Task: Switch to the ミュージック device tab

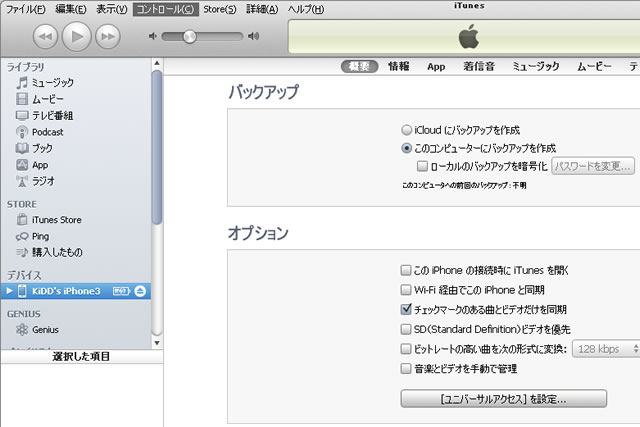Action: 536,66
